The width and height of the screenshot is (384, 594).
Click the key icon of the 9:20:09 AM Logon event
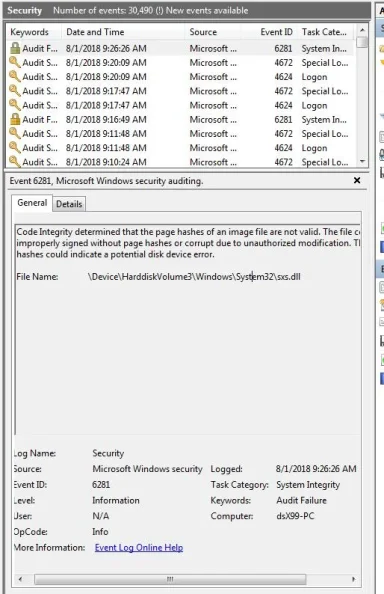tap(15, 77)
